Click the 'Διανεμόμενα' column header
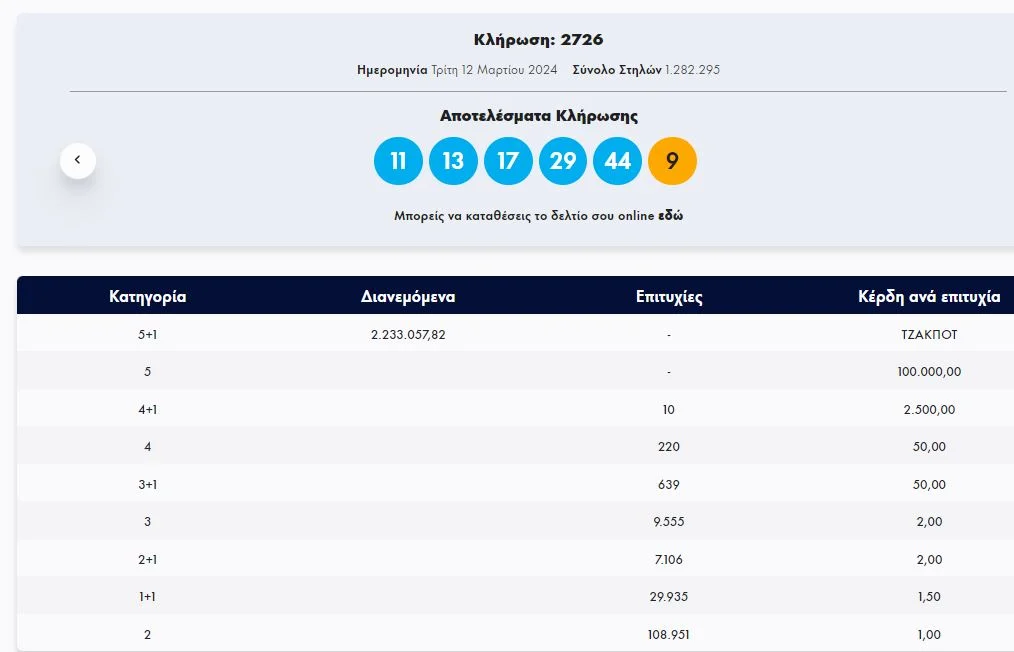Viewport: 1014px width, 652px height. pyautogui.click(x=408, y=297)
